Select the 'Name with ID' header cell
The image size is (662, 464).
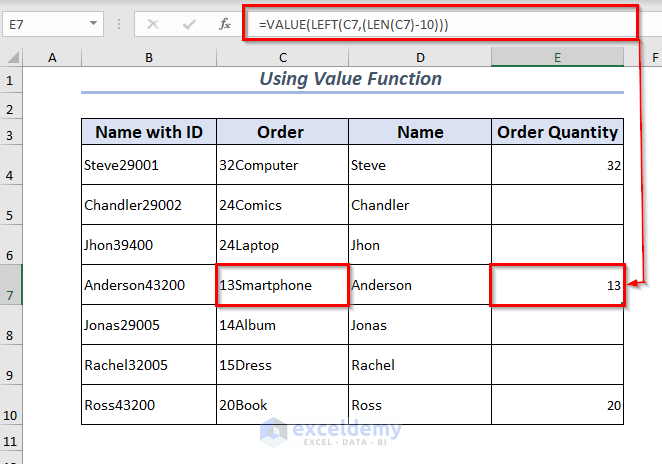click(149, 132)
